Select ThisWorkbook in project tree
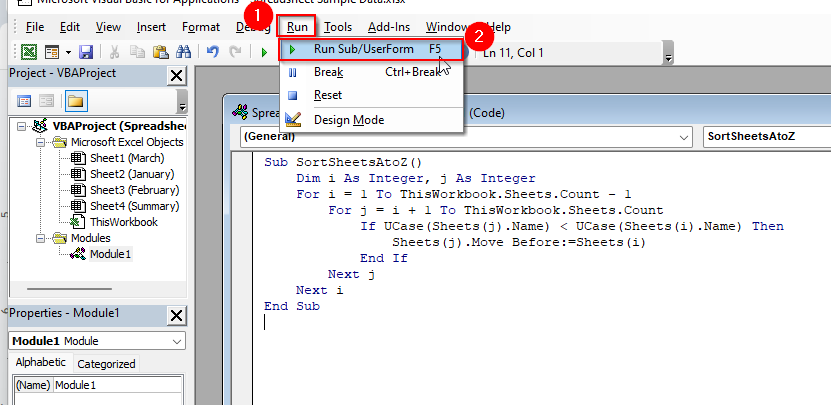The image size is (831, 405). click(123, 222)
